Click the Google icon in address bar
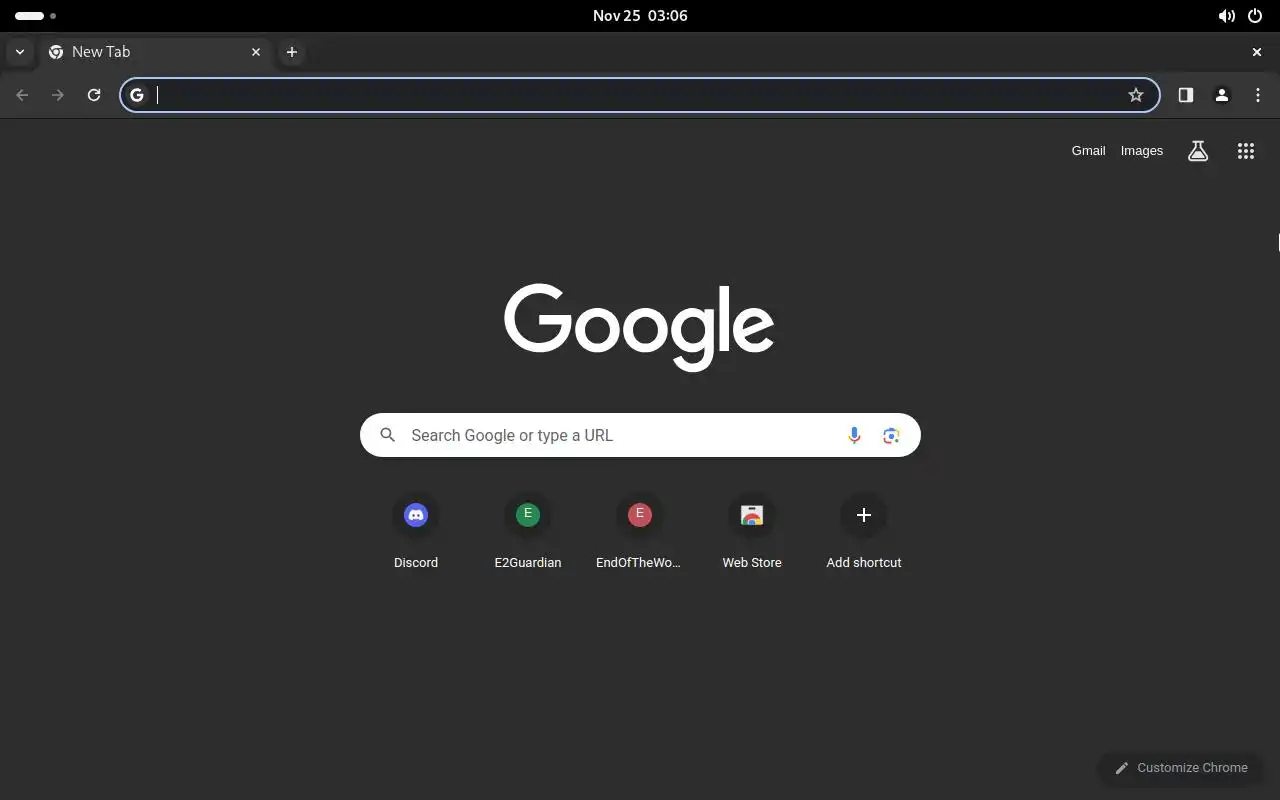Viewport: 1280px width, 800px height. [x=137, y=95]
